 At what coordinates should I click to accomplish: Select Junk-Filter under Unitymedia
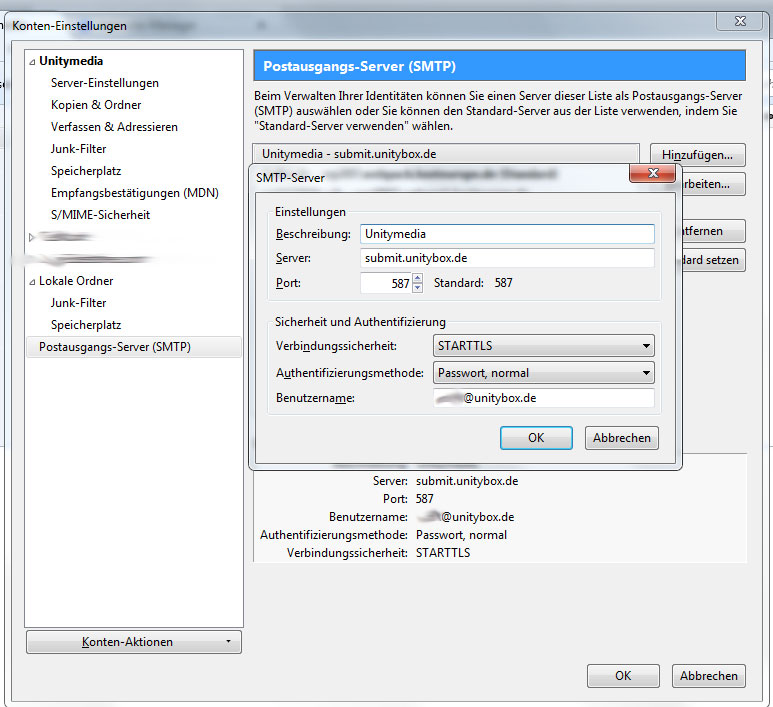coord(78,149)
